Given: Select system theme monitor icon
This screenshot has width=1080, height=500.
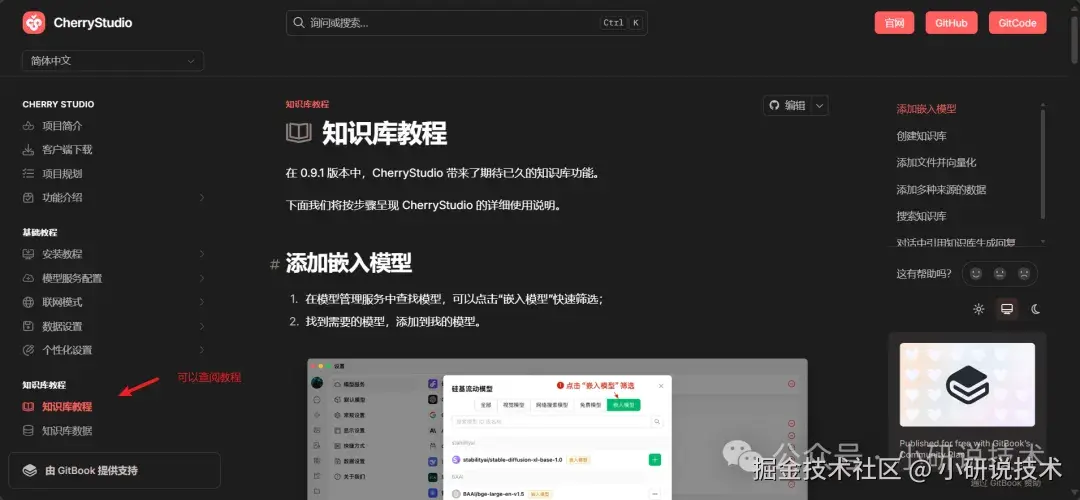Looking at the screenshot, I should (1007, 309).
